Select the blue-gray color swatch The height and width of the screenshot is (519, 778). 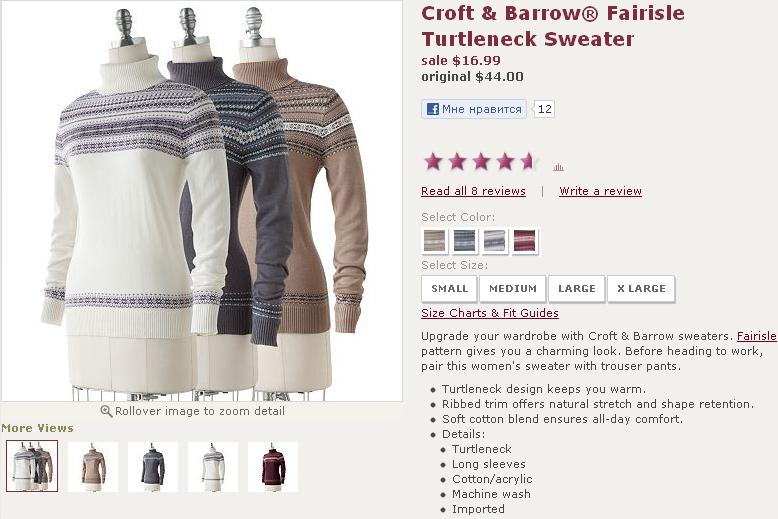click(464, 241)
